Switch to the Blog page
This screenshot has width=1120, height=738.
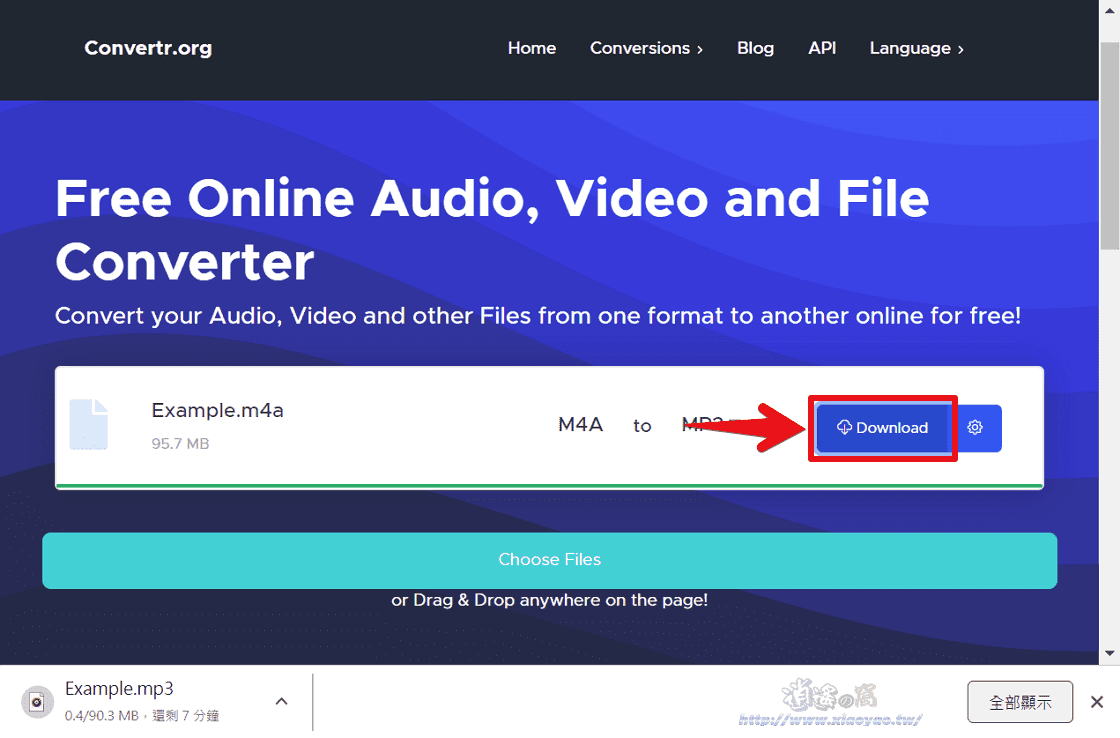pyautogui.click(x=755, y=48)
